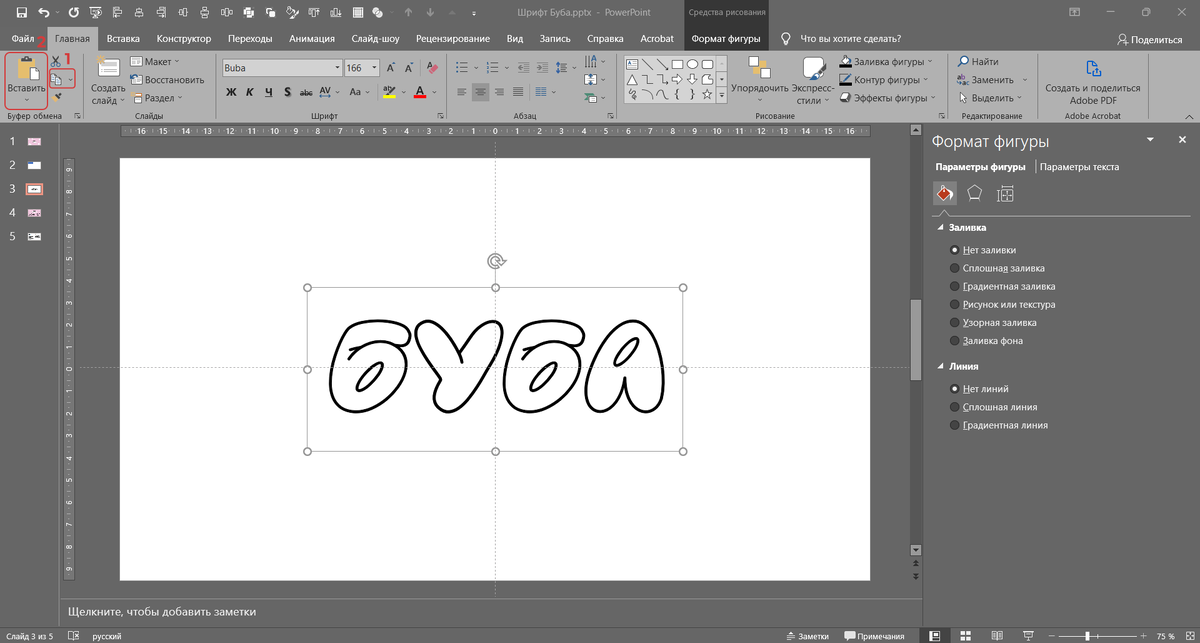This screenshot has height=643, width=1200.
Task: Click the Поделиться share button
Action: pyautogui.click(x=1150, y=39)
